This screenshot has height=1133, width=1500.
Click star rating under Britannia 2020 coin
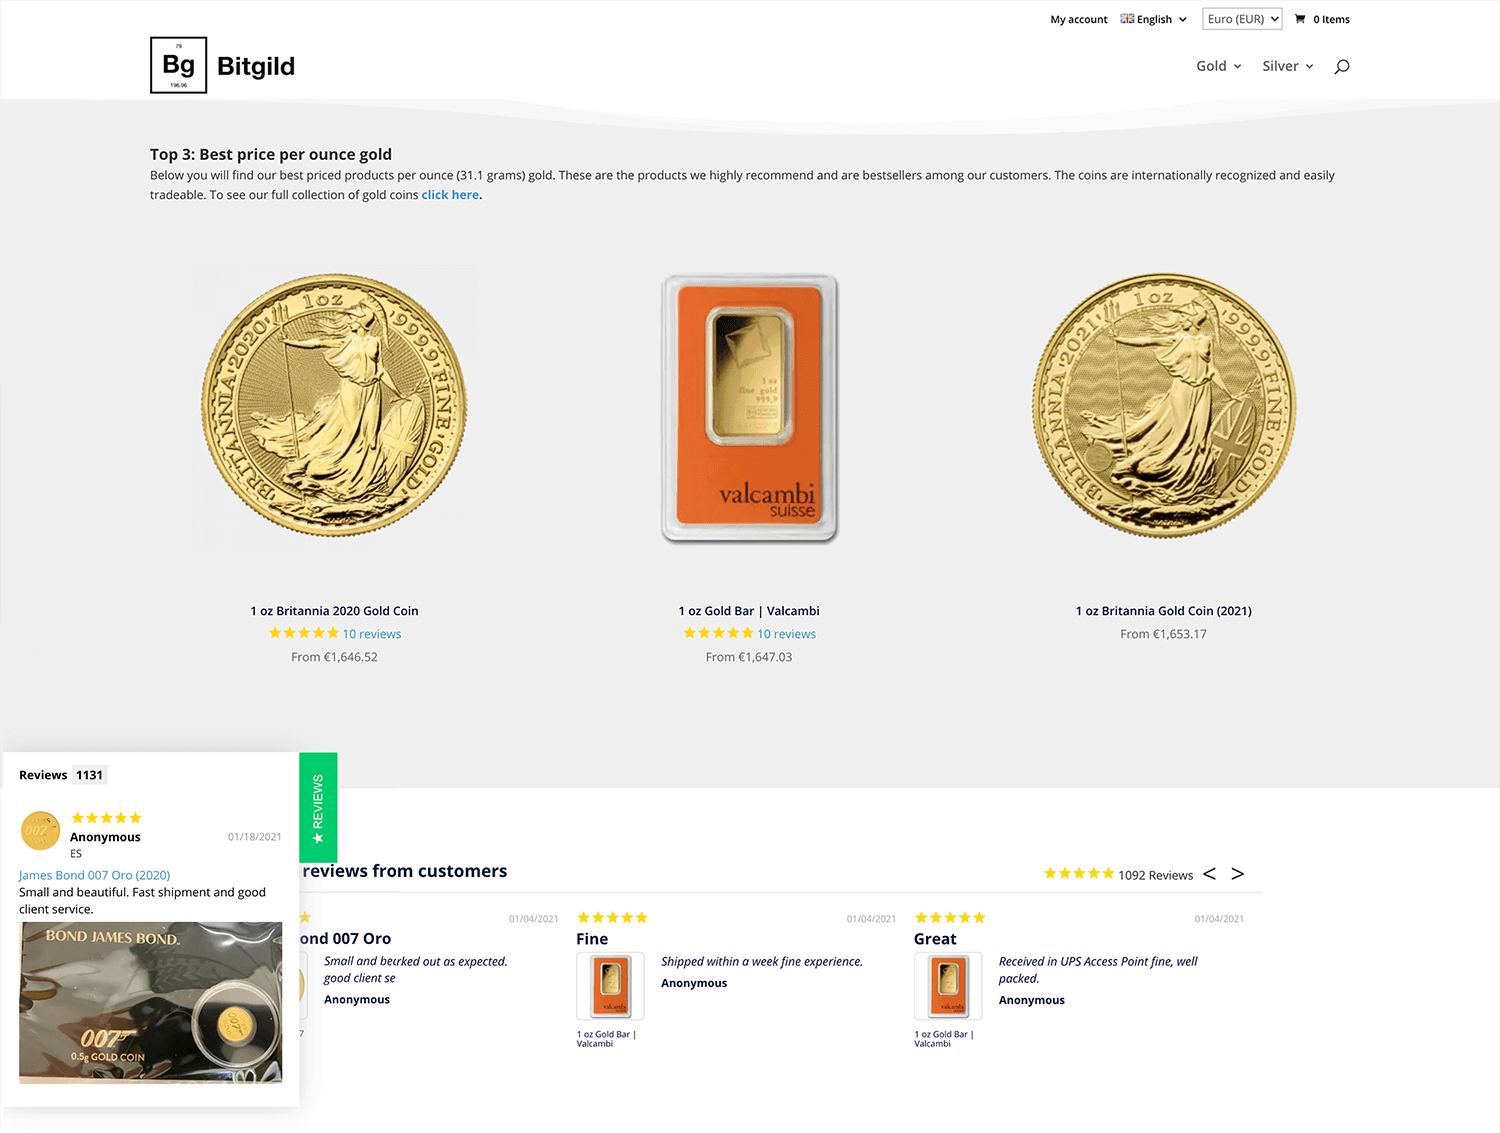(304, 633)
